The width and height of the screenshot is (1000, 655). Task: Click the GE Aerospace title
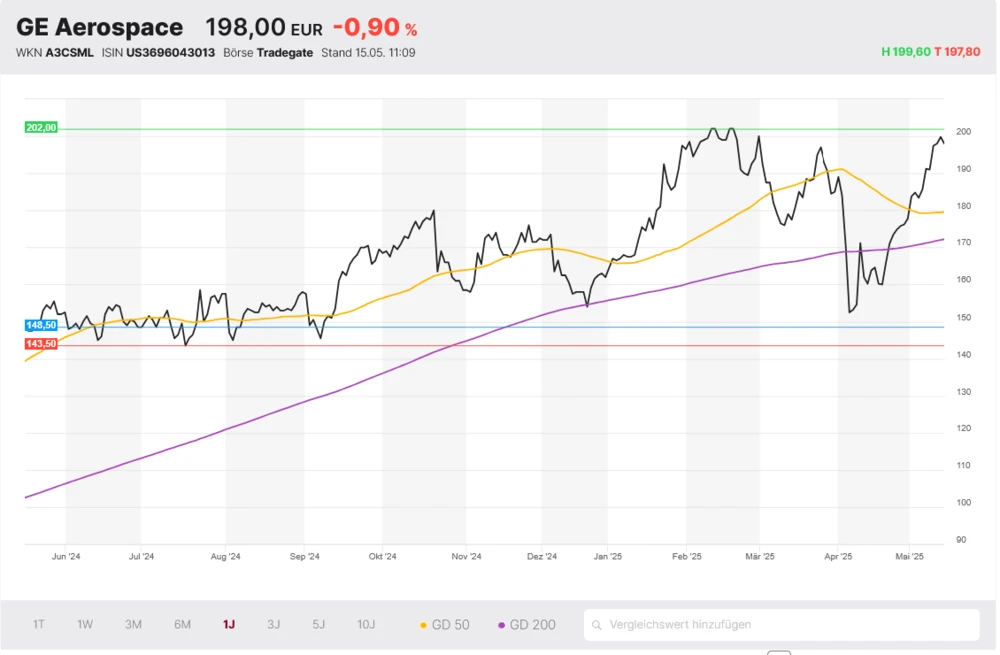[x=100, y=27]
